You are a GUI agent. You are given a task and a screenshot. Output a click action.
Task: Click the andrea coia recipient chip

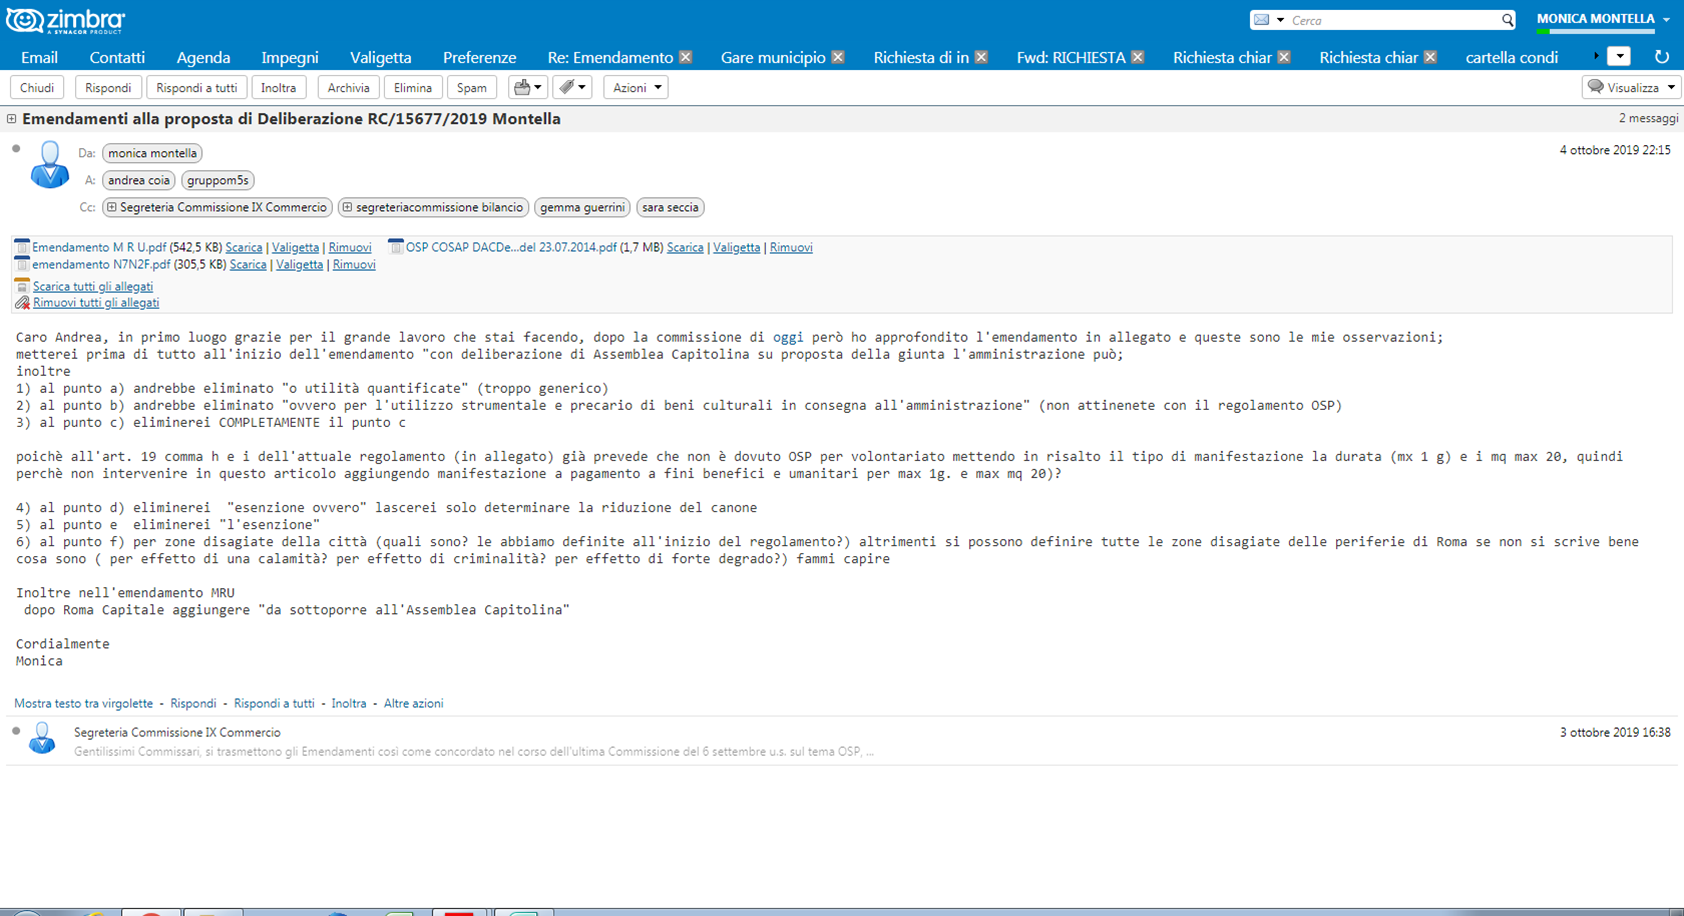coord(138,180)
